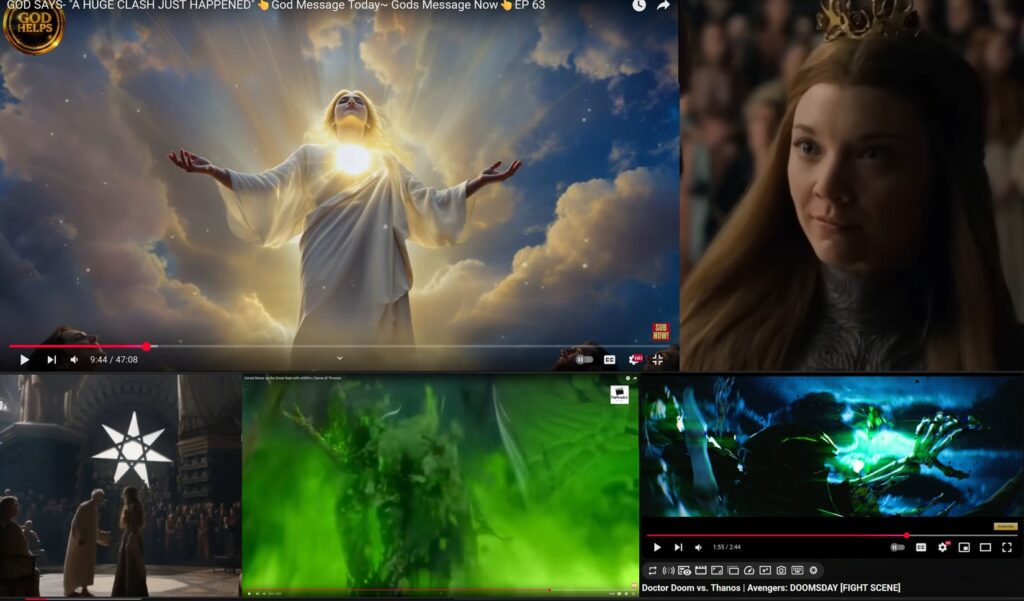1024x601 pixels.
Task: Skip to next video in God Message player
Action: click(52, 359)
